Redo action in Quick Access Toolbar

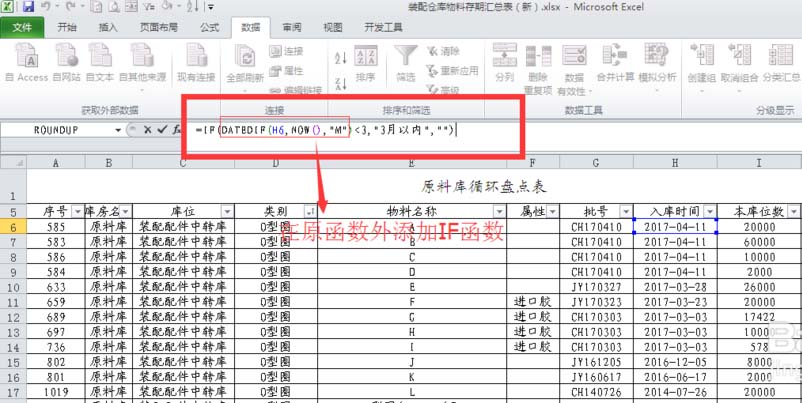coord(70,7)
